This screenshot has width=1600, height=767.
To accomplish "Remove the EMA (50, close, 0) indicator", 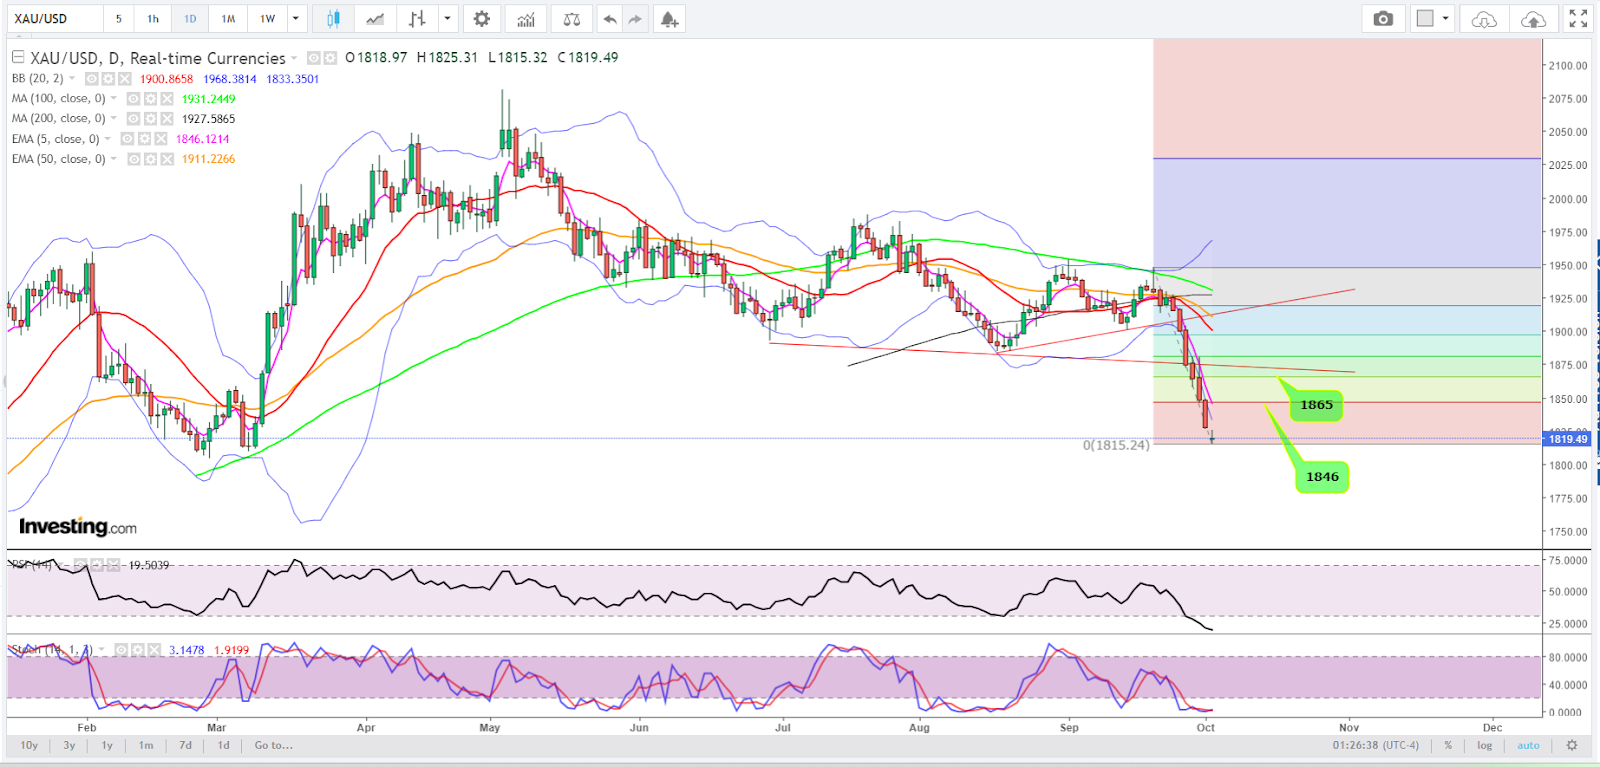I will tap(167, 159).
